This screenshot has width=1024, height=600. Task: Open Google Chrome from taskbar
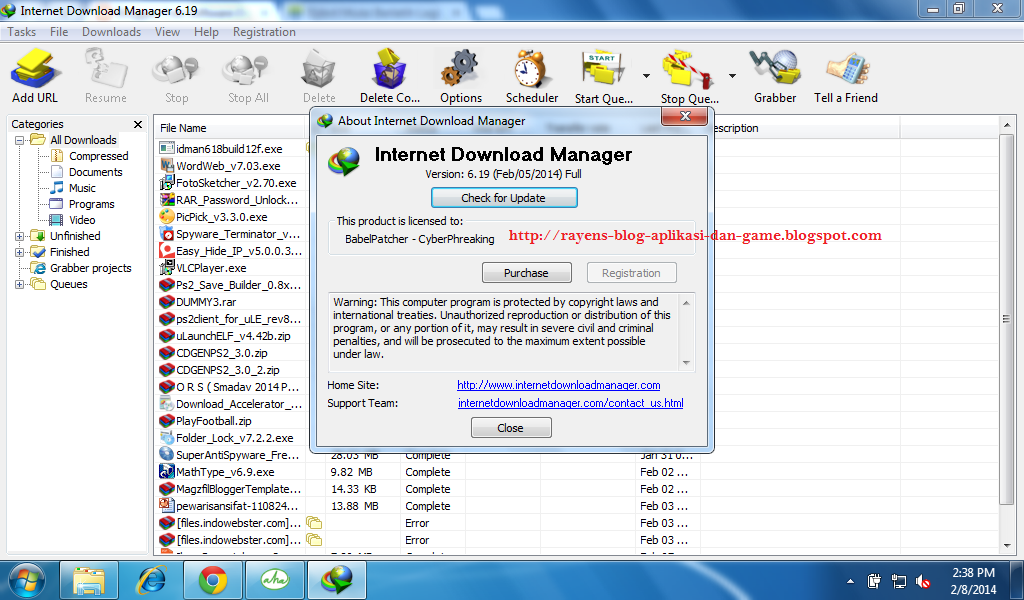click(213, 580)
